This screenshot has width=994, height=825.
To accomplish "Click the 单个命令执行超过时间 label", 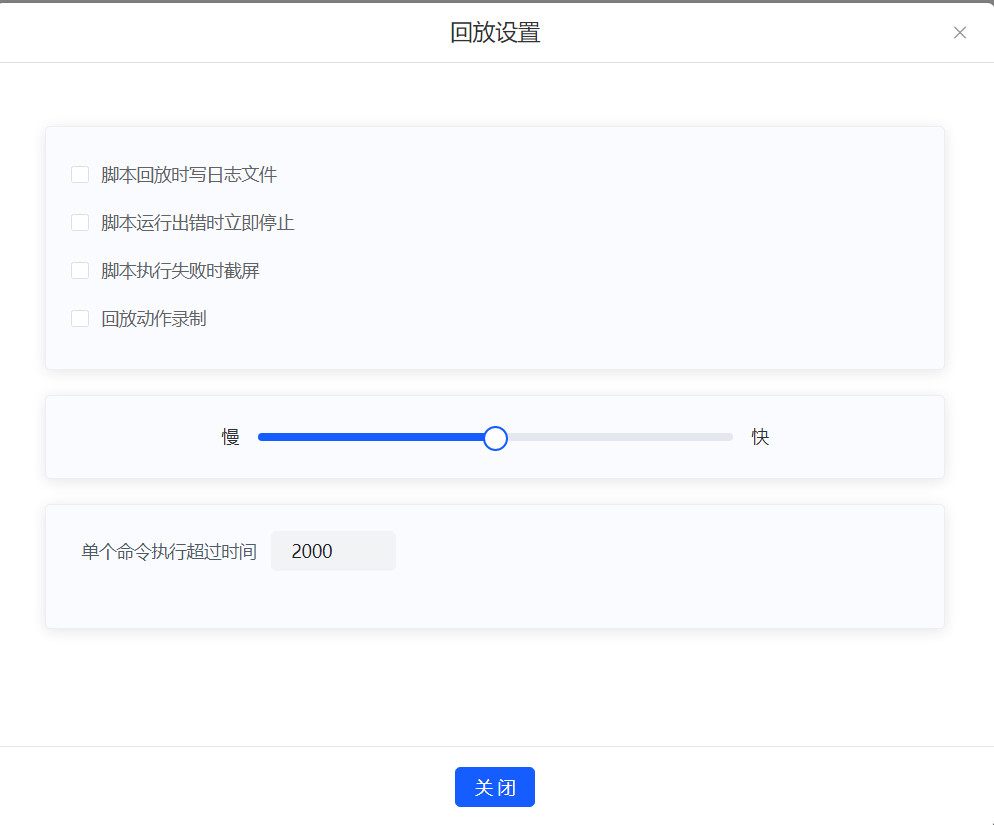I will (169, 552).
